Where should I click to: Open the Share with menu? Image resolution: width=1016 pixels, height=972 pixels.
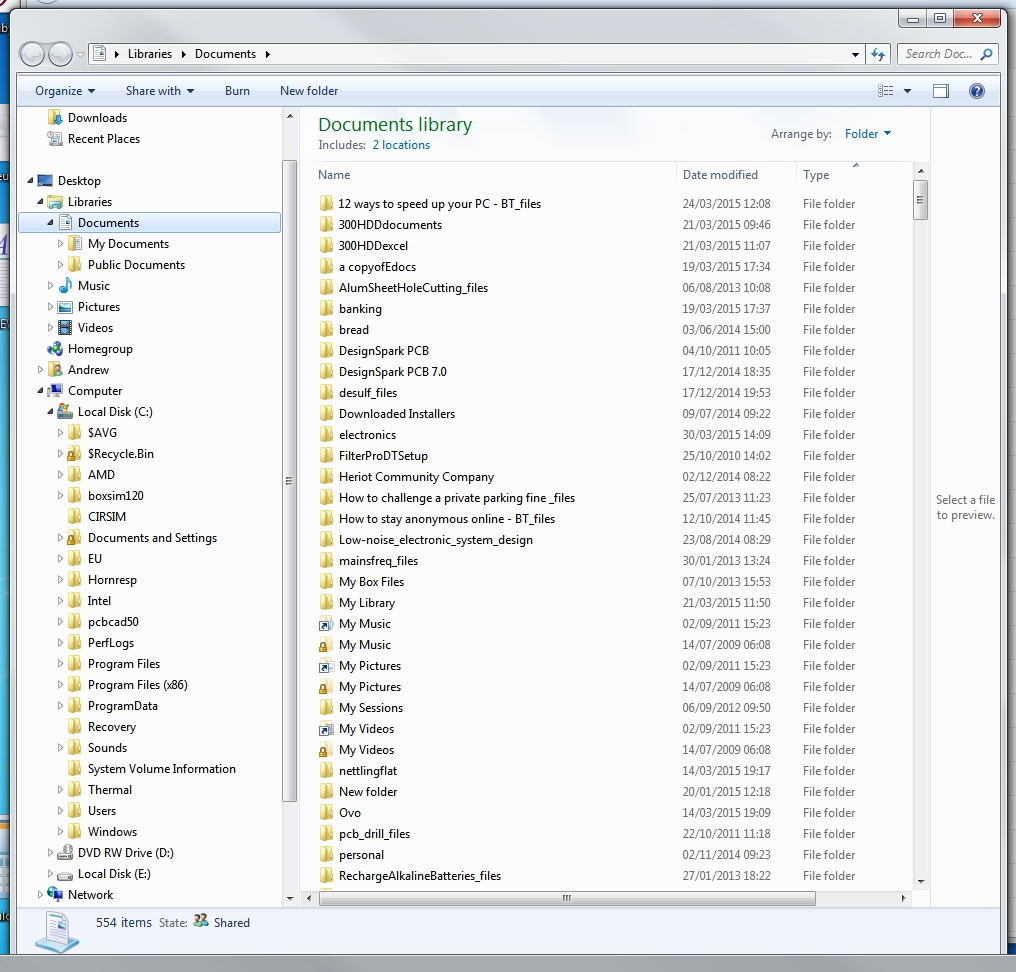pyautogui.click(x=159, y=91)
